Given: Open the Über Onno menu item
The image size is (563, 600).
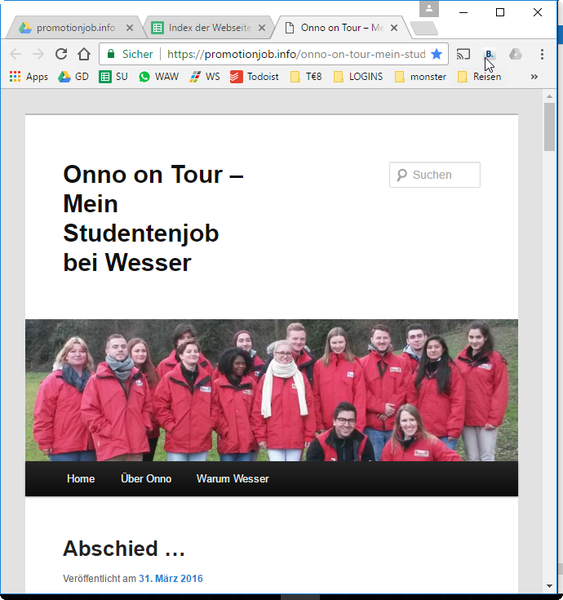Looking at the screenshot, I should [x=146, y=479].
